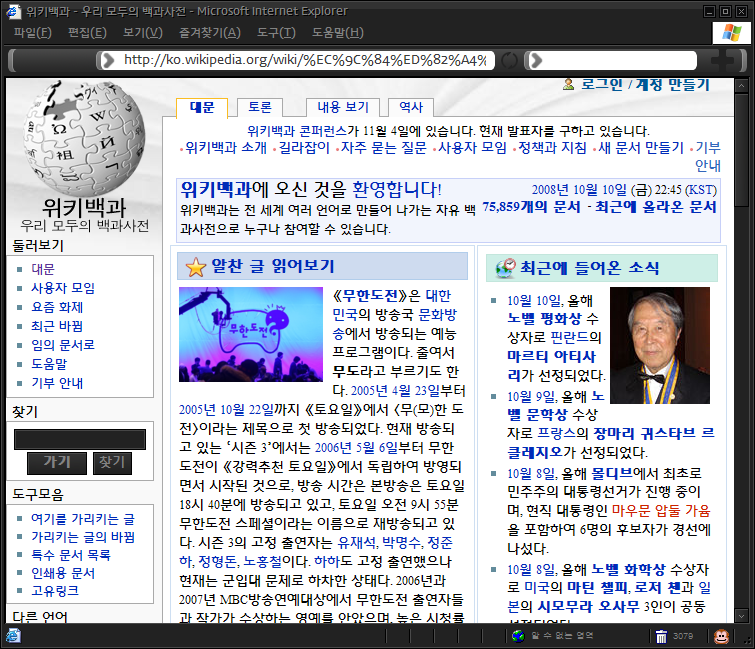This screenshot has height=649, width=755.
Task: Switch to the 내용 보기 tab
Action: pyautogui.click(x=343, y=107)
